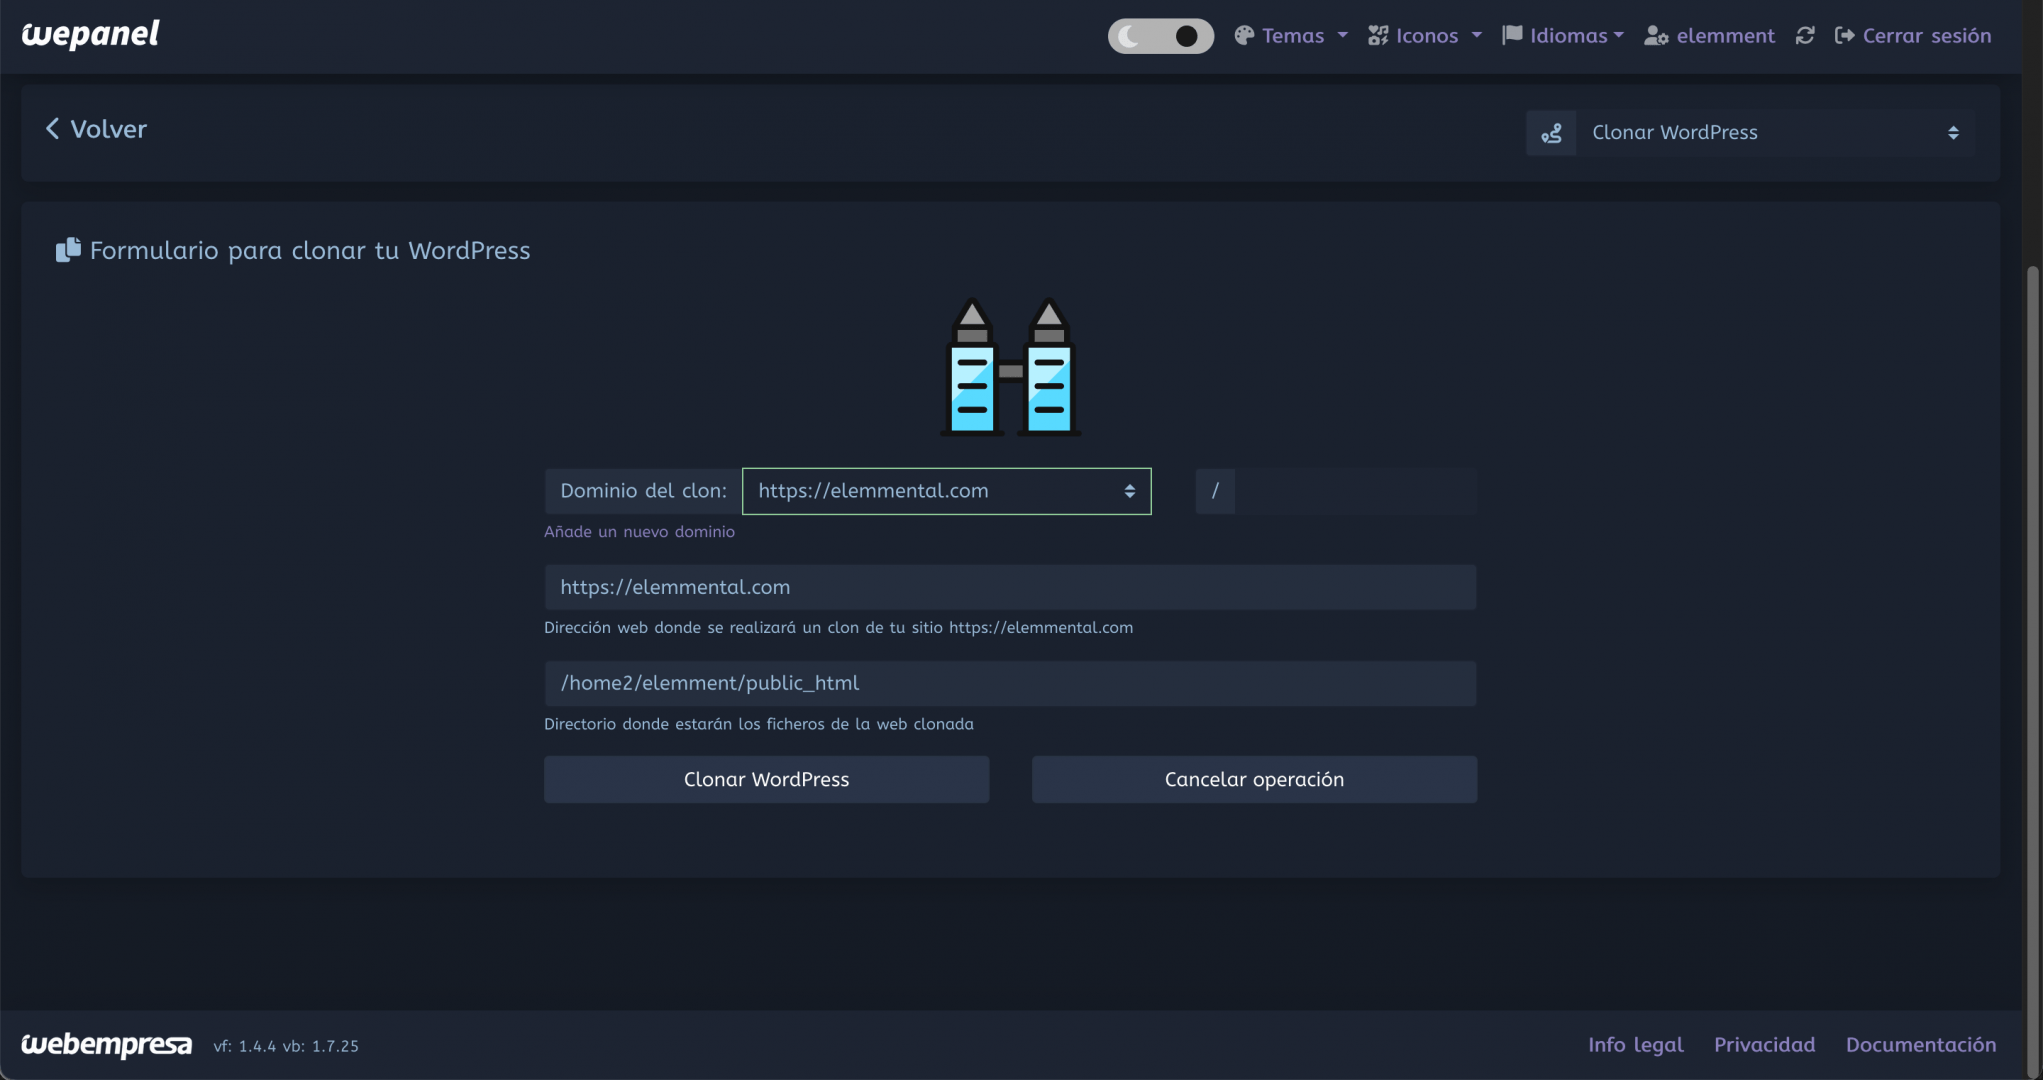The height and width of the screenshot is (1080, 2043).
Task: Click the version text vf: 1.4.4 vb: 1.7.25
Action: click(286, 1046)
